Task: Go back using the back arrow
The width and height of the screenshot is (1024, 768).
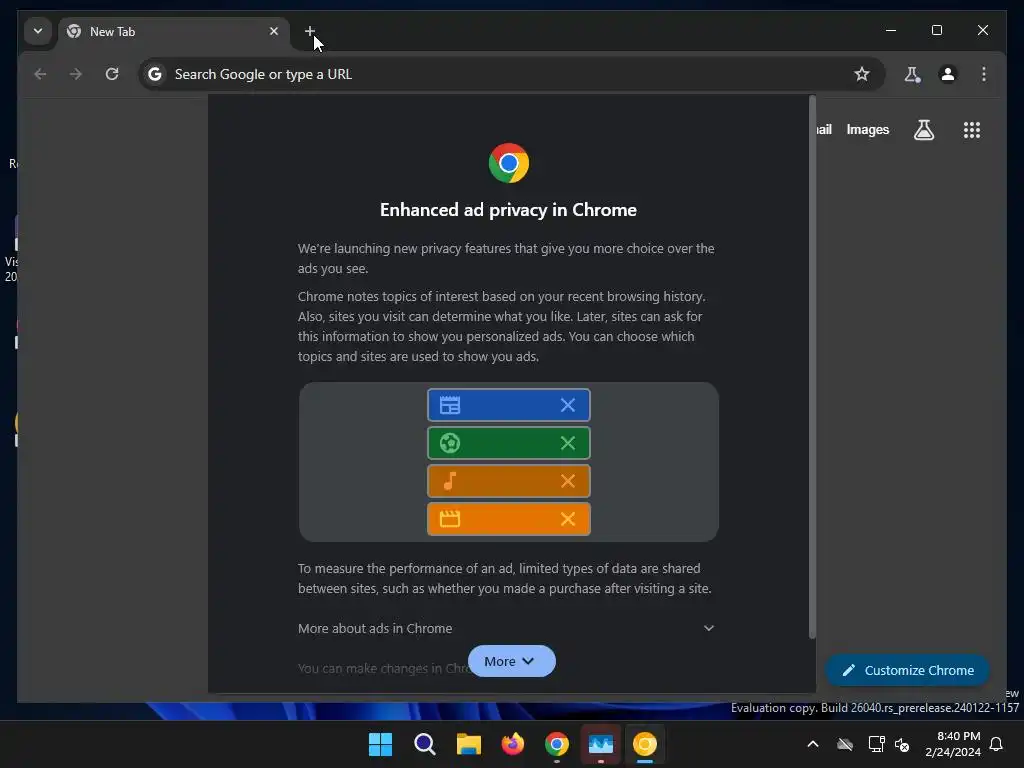Action: [x=40, y=74]
